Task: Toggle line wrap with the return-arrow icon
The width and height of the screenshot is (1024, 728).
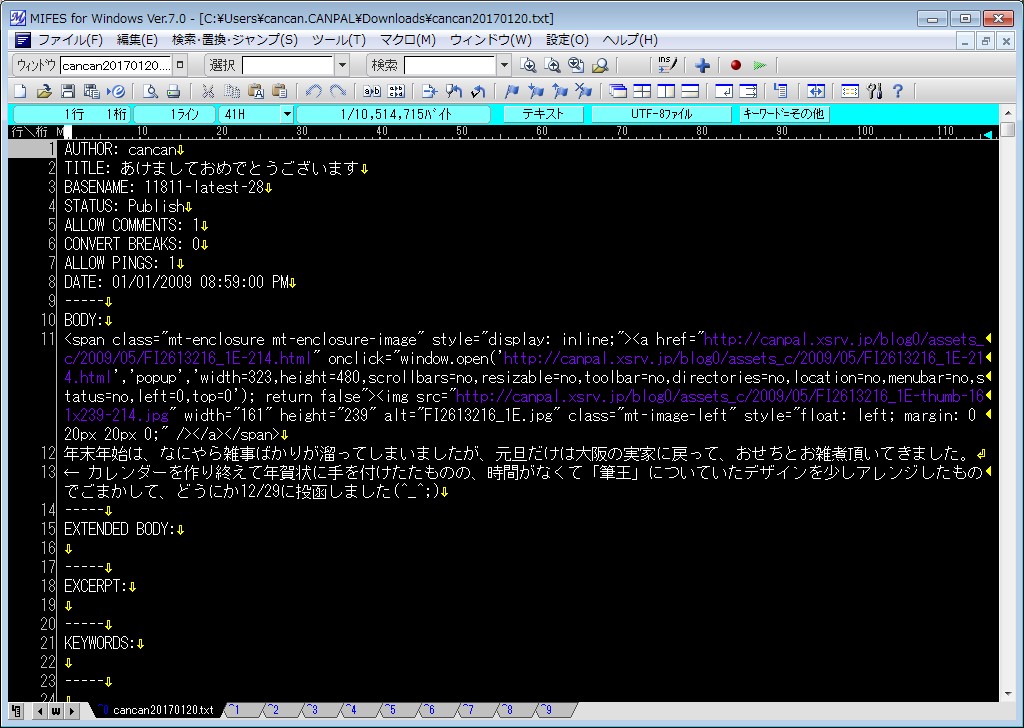Action: (x=724, y=91)
